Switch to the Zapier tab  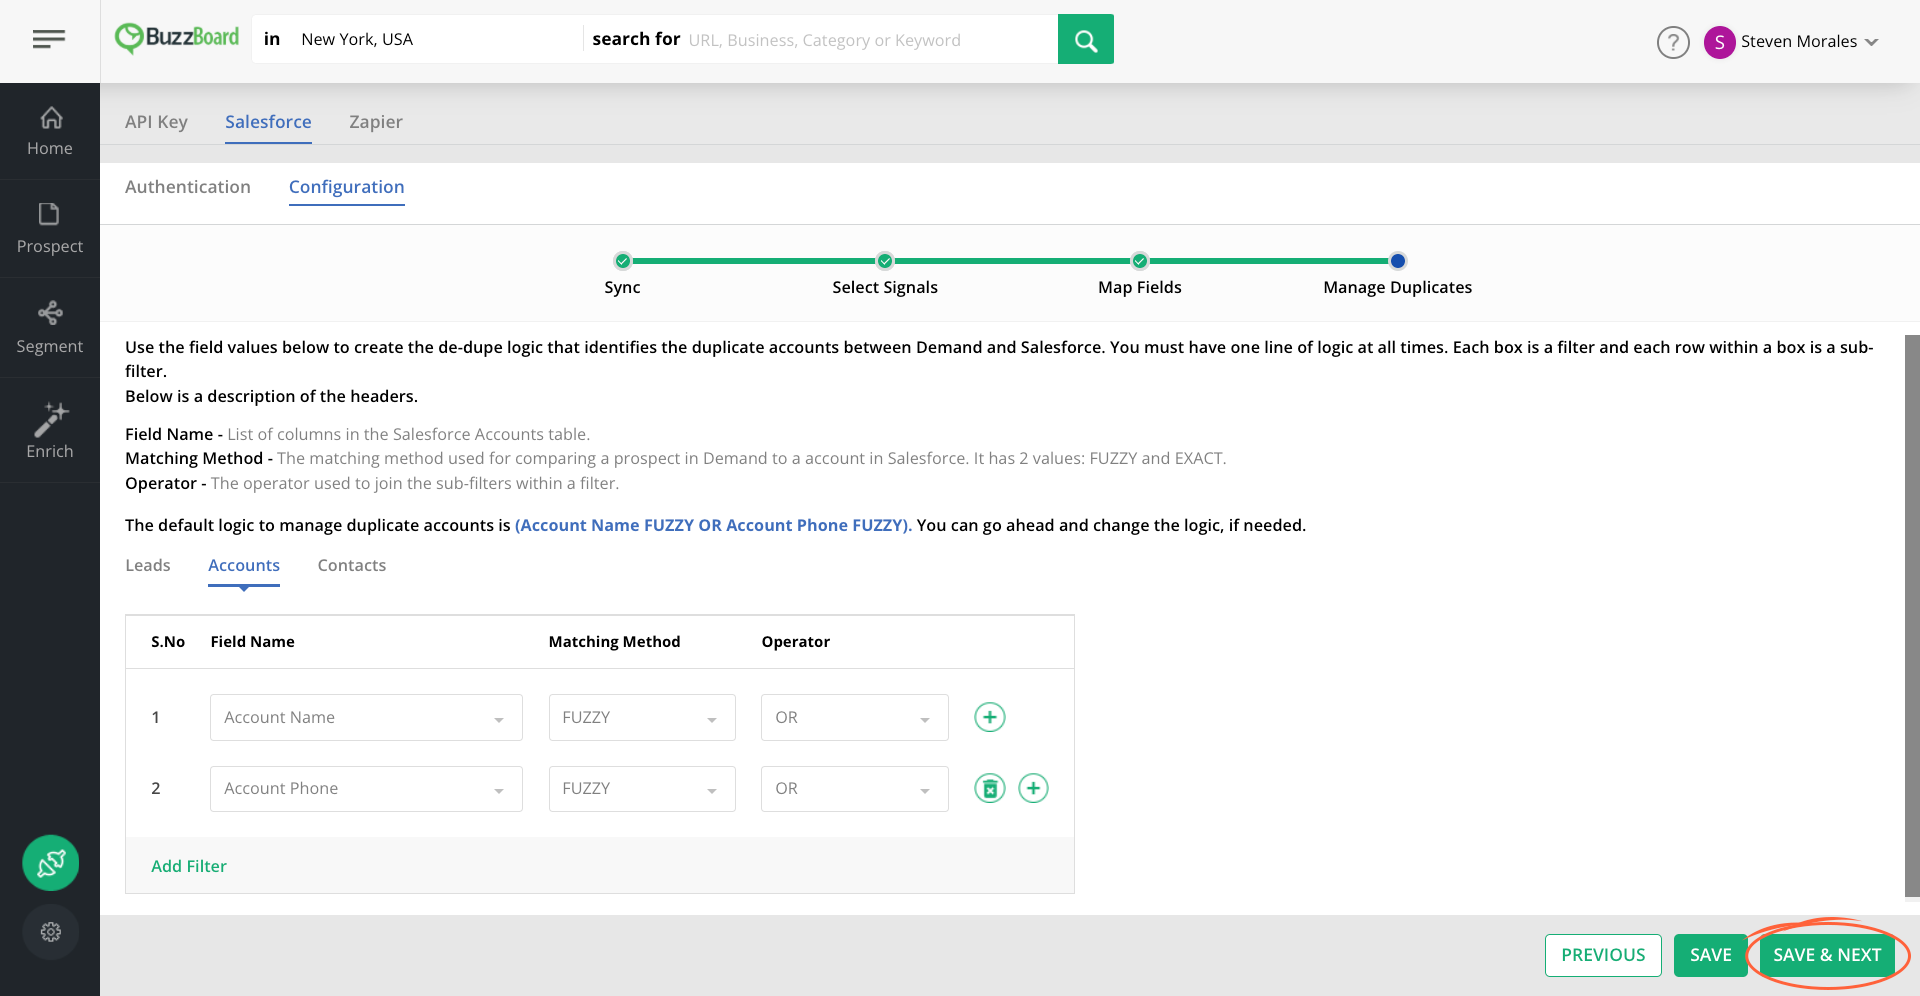[376, 122]
